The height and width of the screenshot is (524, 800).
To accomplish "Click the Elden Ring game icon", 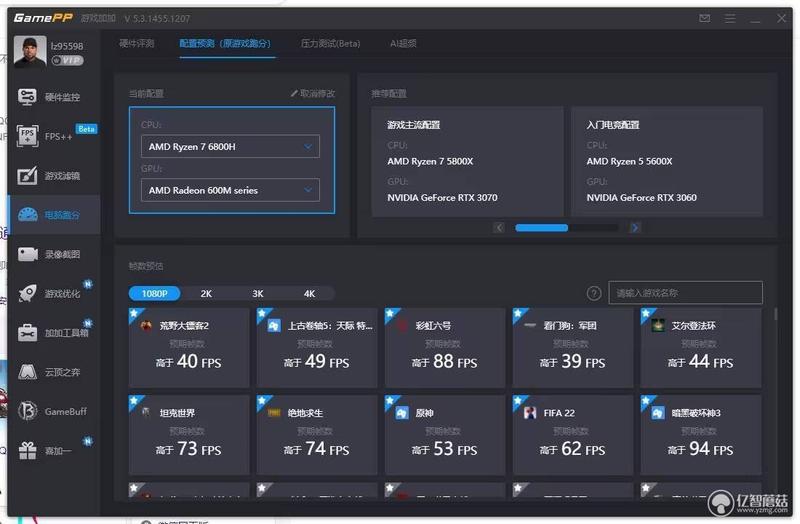I will [658, 326].
